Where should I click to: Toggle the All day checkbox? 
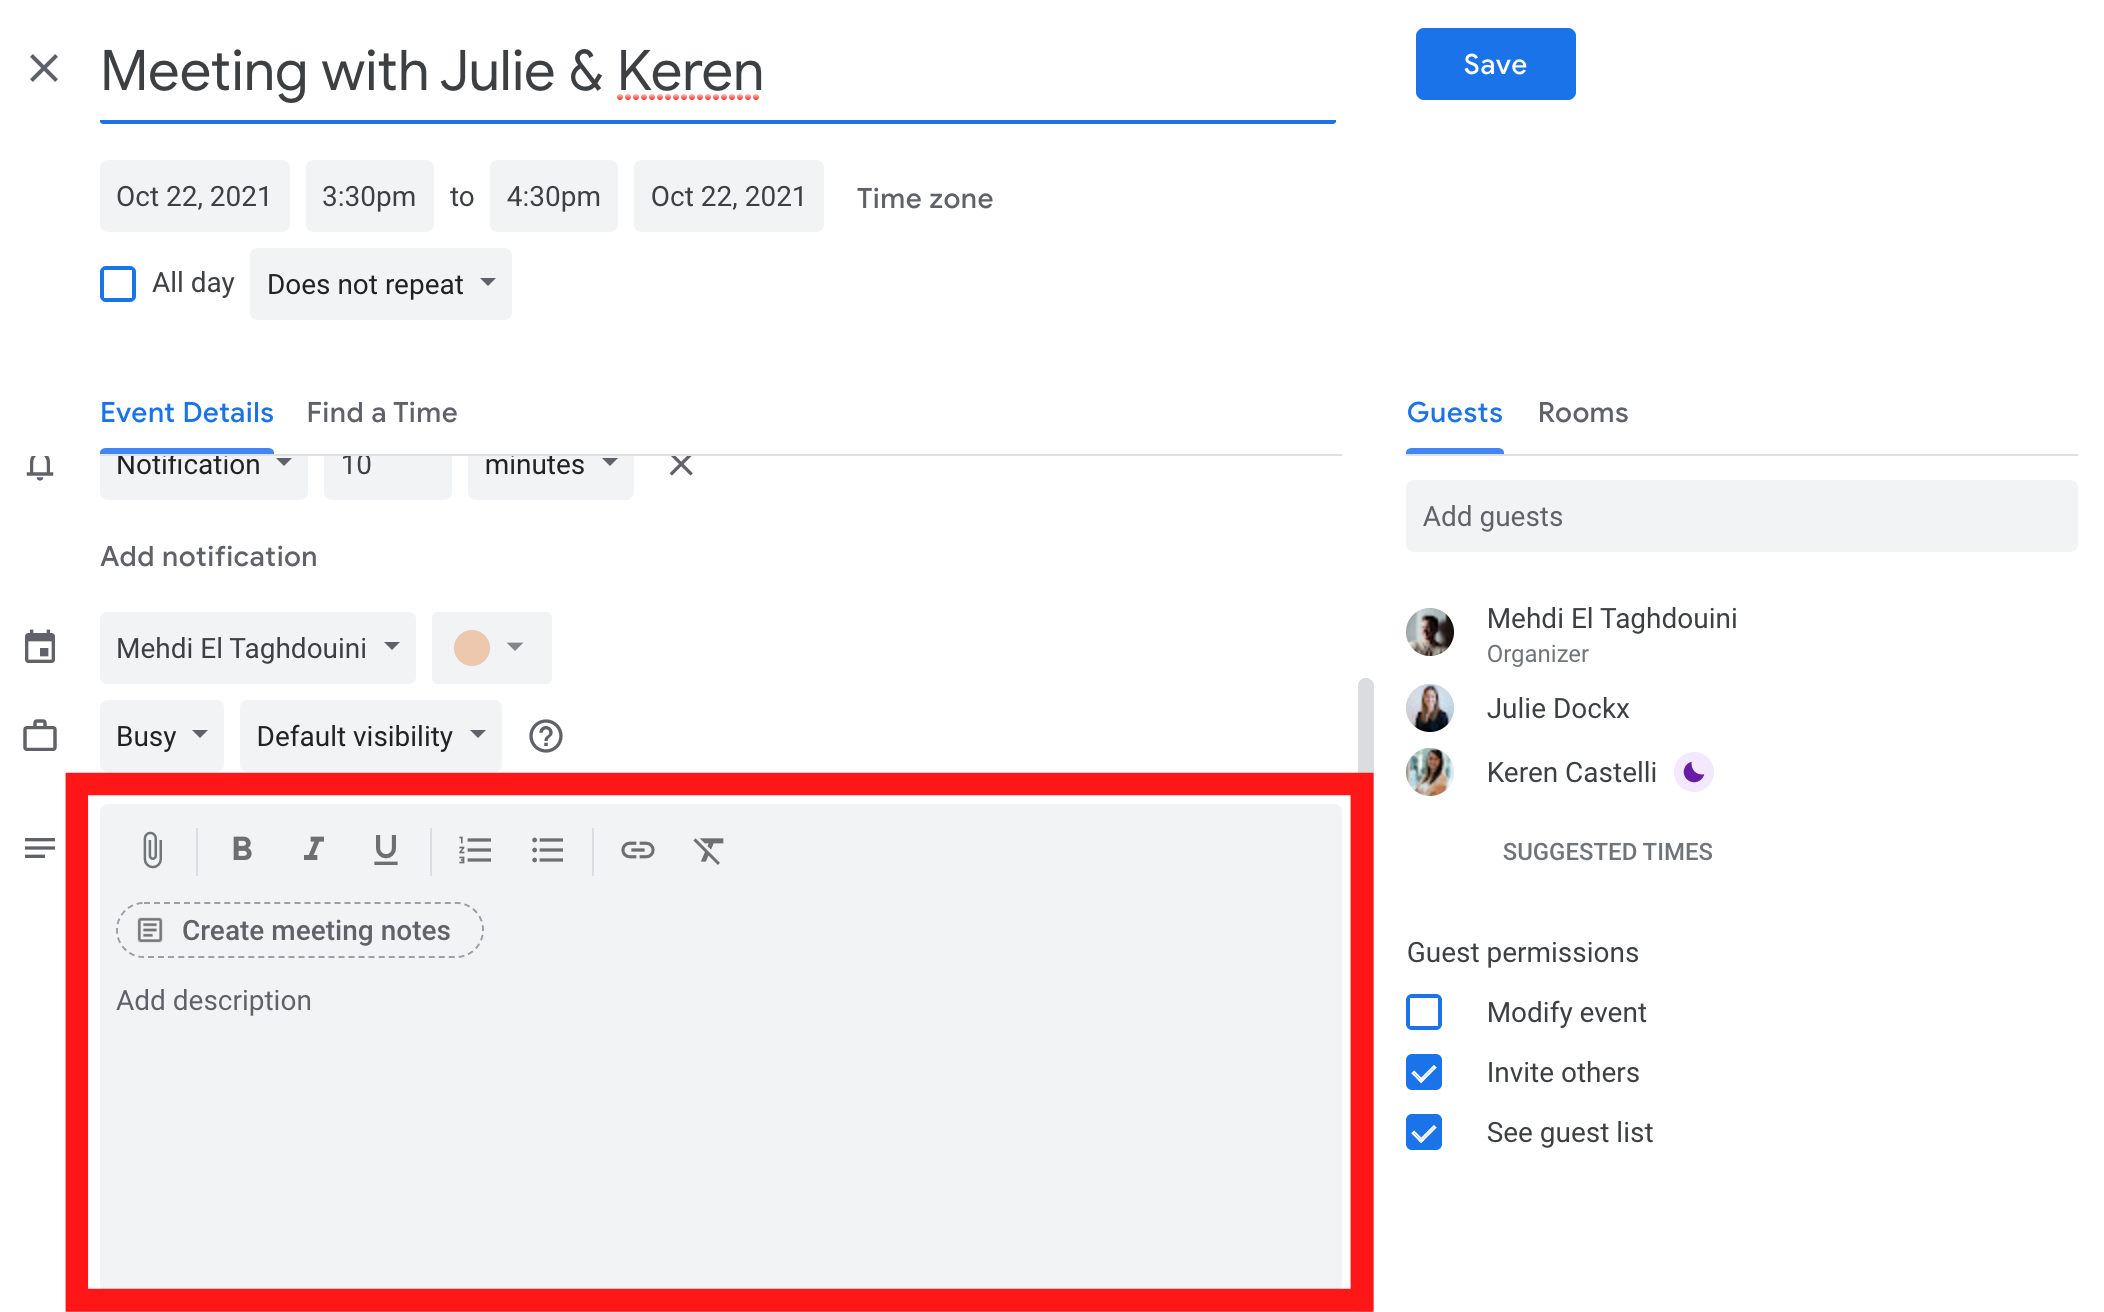point(118,284)
